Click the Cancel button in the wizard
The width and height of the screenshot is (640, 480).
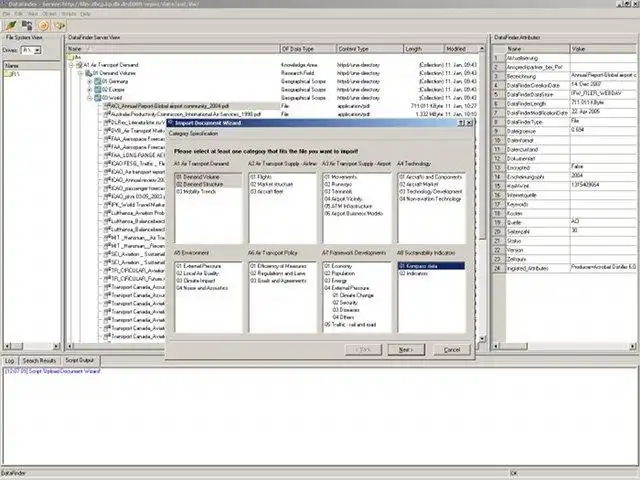point(452,350)
